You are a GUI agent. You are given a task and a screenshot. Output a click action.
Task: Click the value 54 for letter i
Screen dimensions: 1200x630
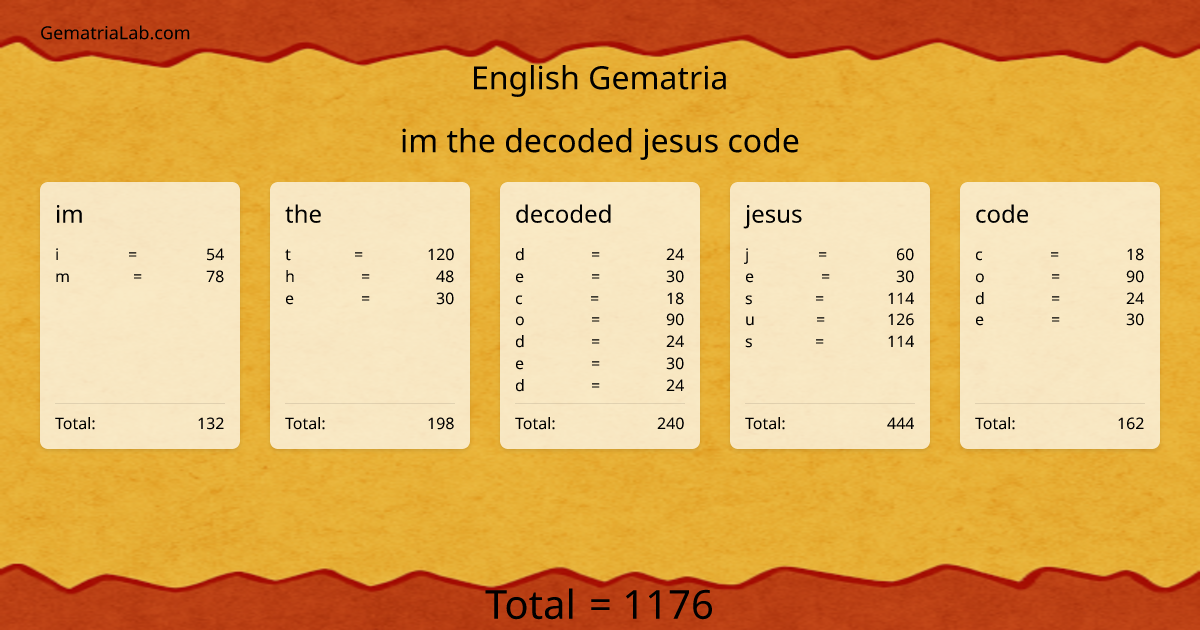coord(215,254)
